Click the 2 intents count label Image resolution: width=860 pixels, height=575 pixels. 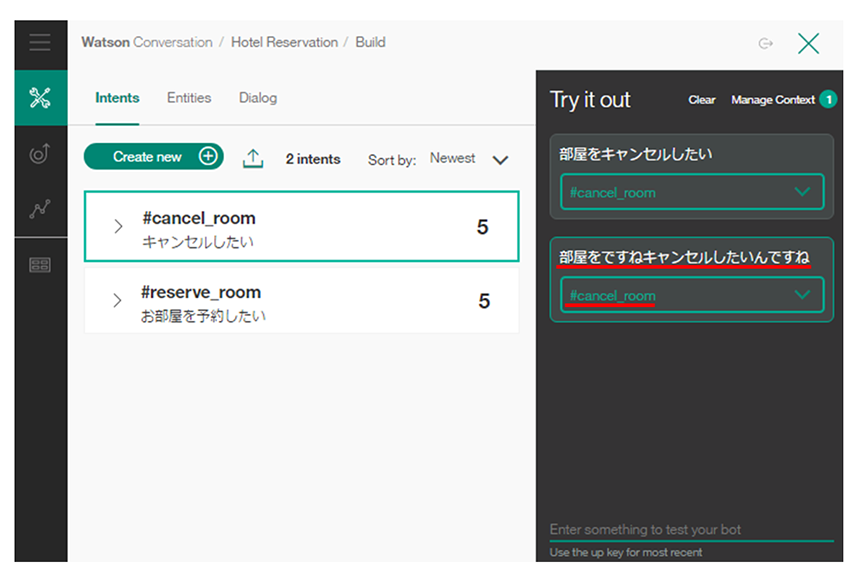pyautogui.click(x=313, y=159)
